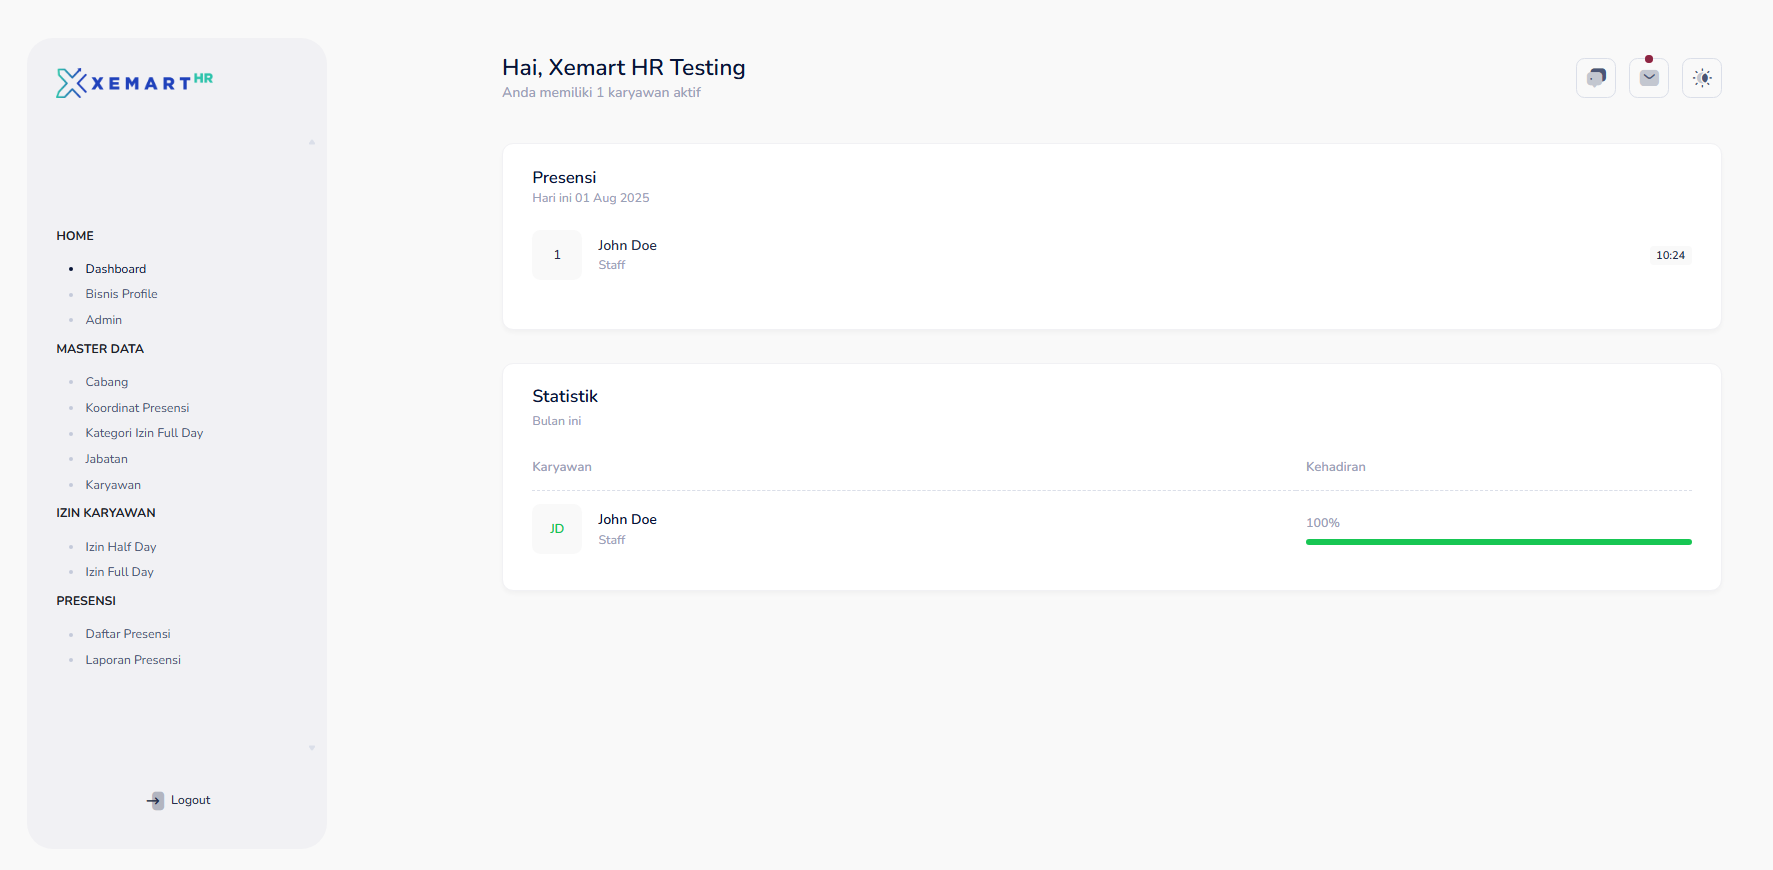Select Izin Half Day menu
Viewport: 1773px width, 870px height.
(121, 547)
